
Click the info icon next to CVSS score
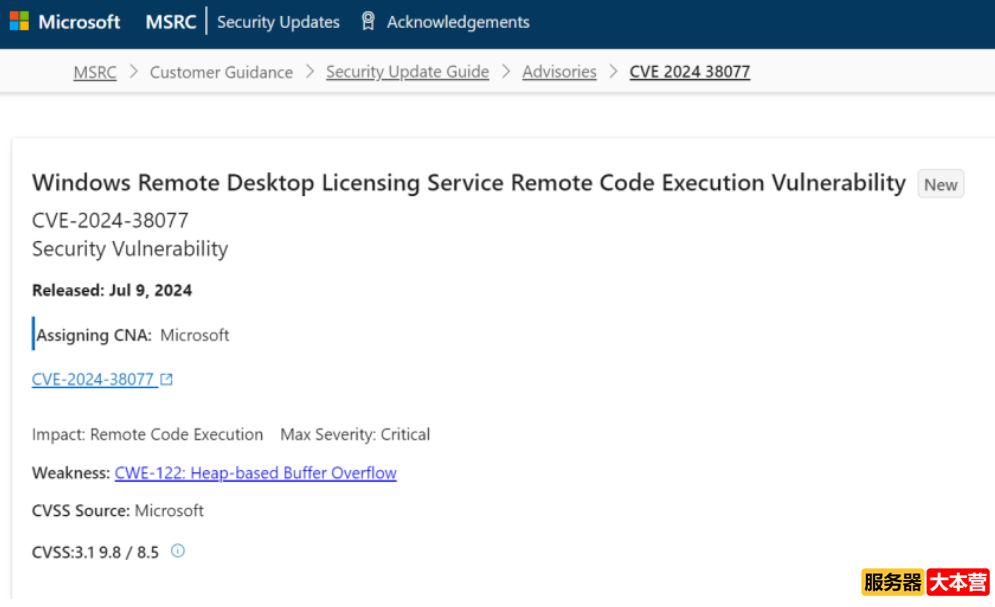click(x=178, y=551)
